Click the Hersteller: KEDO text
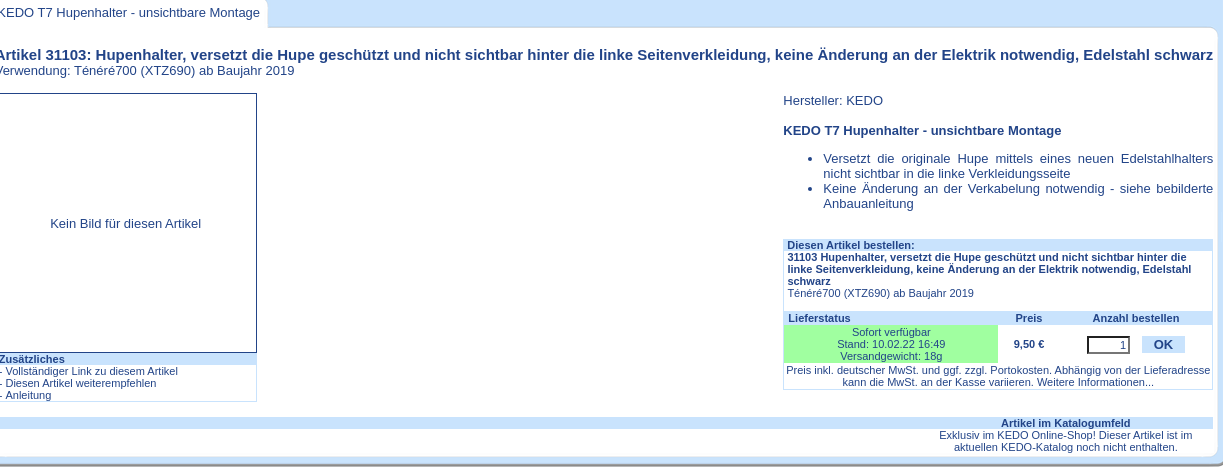The image size is (1223, 467). [833, 100]
